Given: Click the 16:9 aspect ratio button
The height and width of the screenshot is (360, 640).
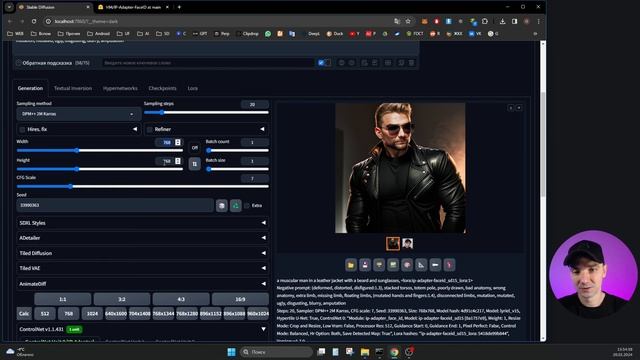Looking at the screenshot, I should click(x=240, y=299).
